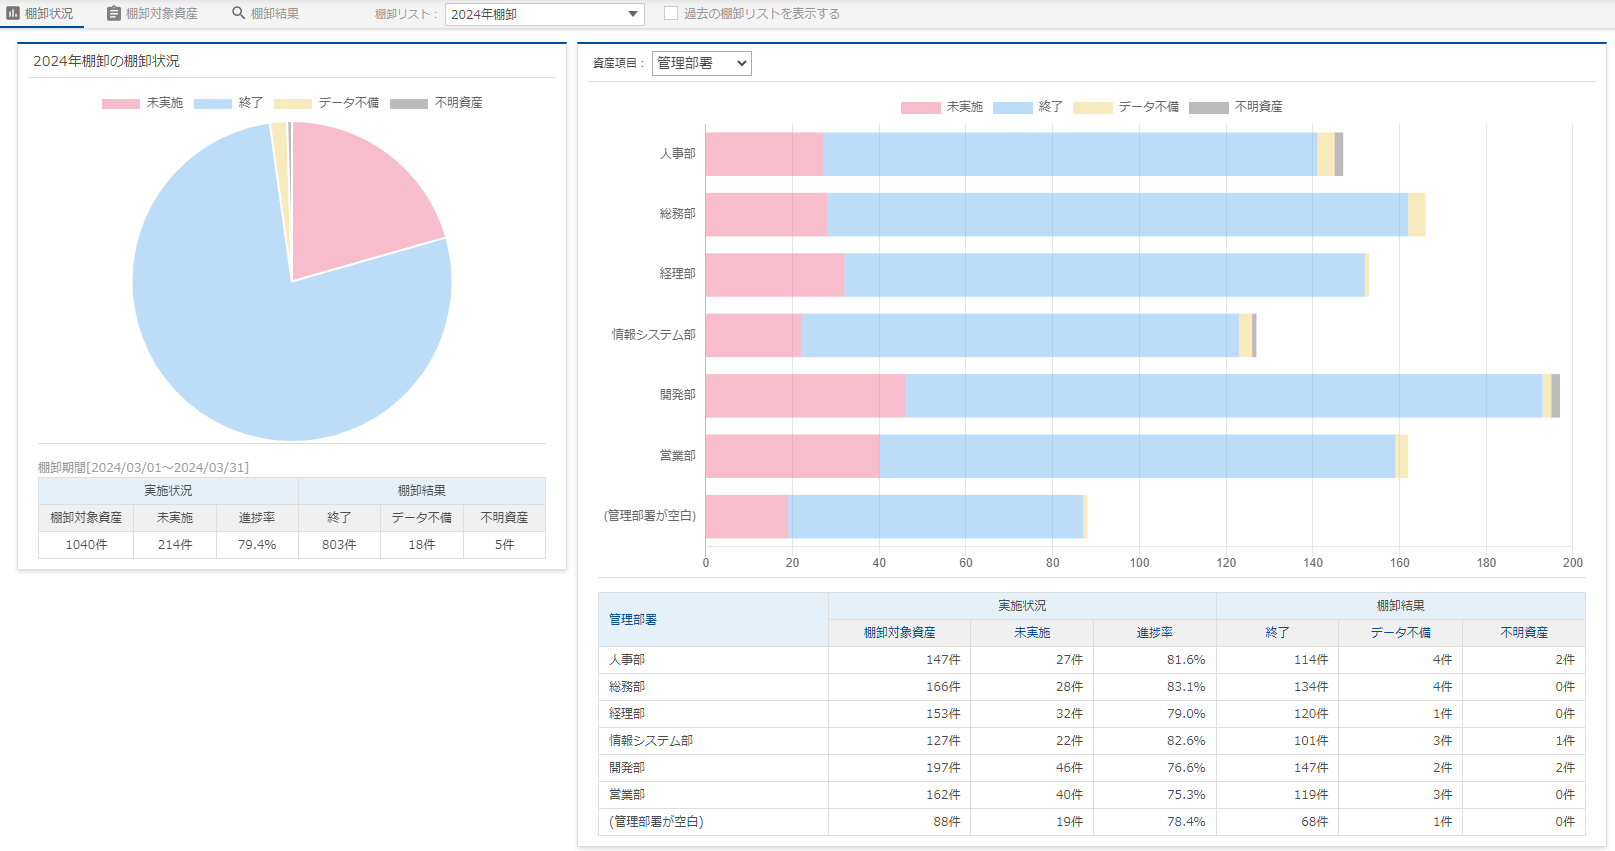Toggle 未実施 legend swatch in bar chart
Screen dimensions: 1615x851
pos(920,107)
